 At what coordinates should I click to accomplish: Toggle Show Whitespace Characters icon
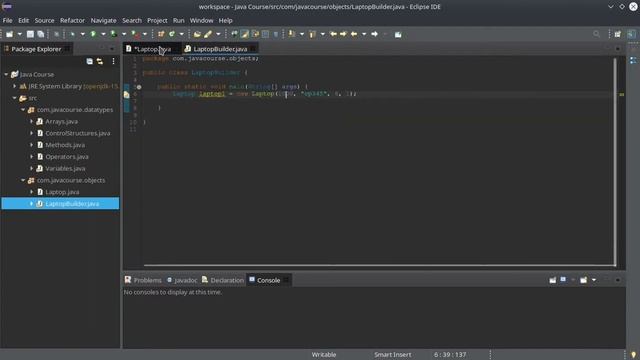pyautogui.click(x=276, y=34)
